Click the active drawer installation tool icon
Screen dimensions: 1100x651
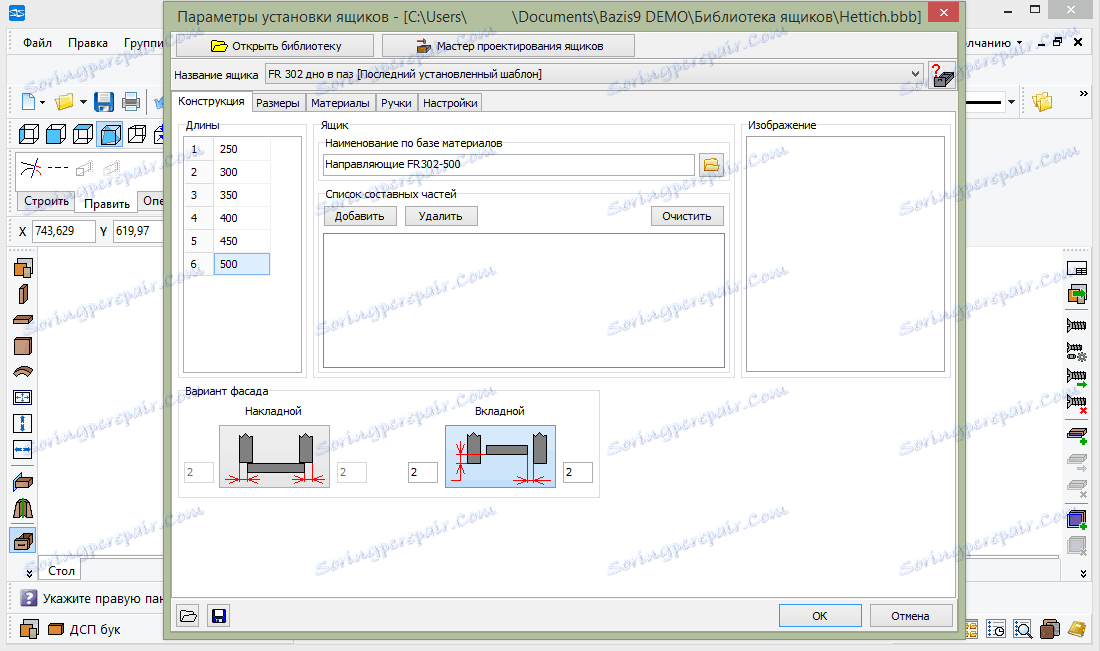tap(23, 541)
